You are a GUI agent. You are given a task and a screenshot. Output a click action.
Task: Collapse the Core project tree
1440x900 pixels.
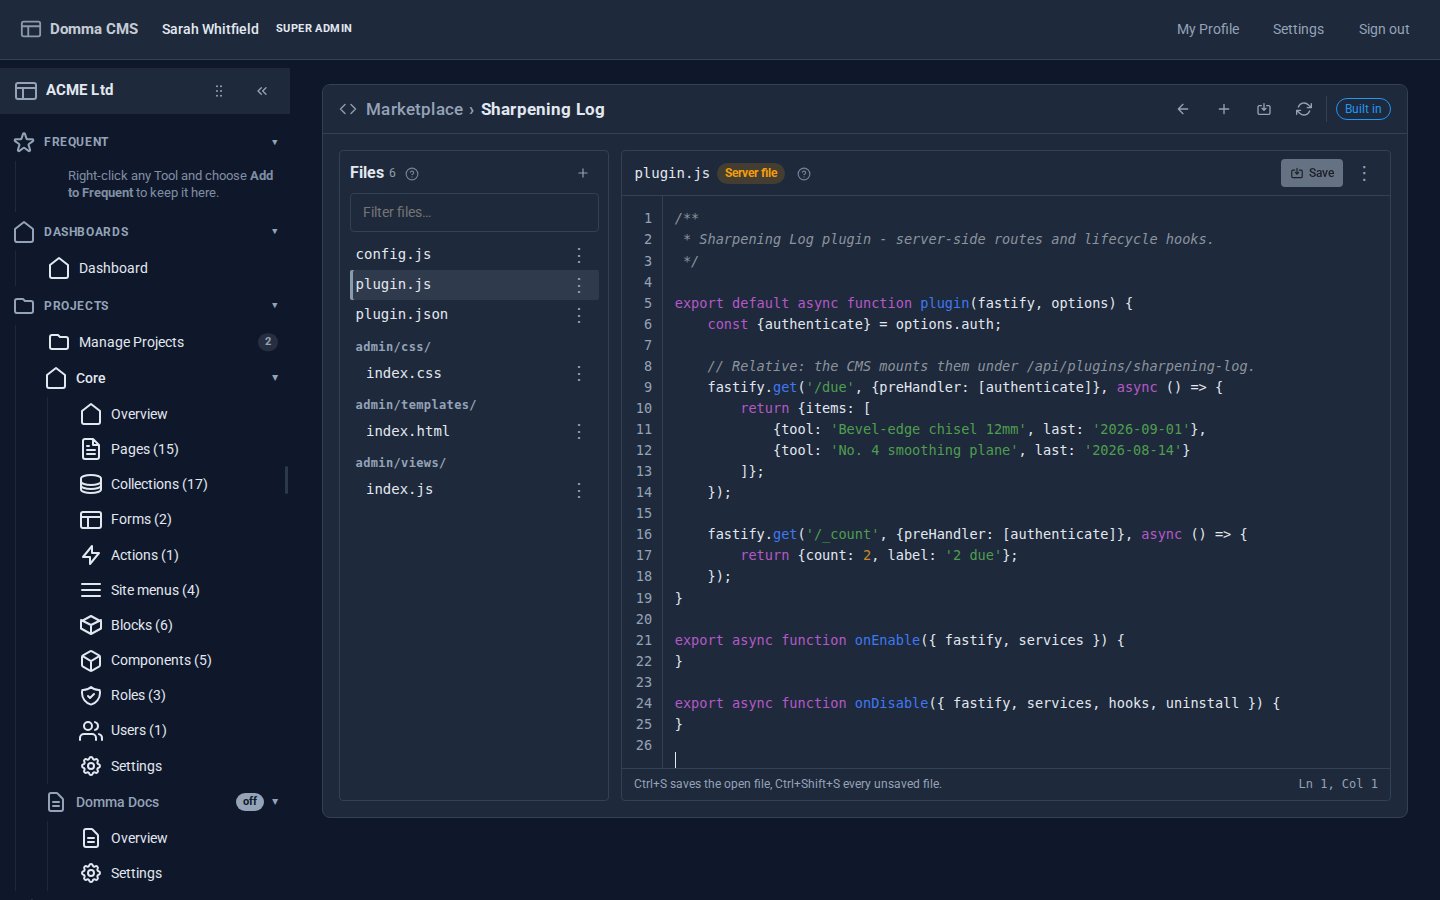click(275, 378)
